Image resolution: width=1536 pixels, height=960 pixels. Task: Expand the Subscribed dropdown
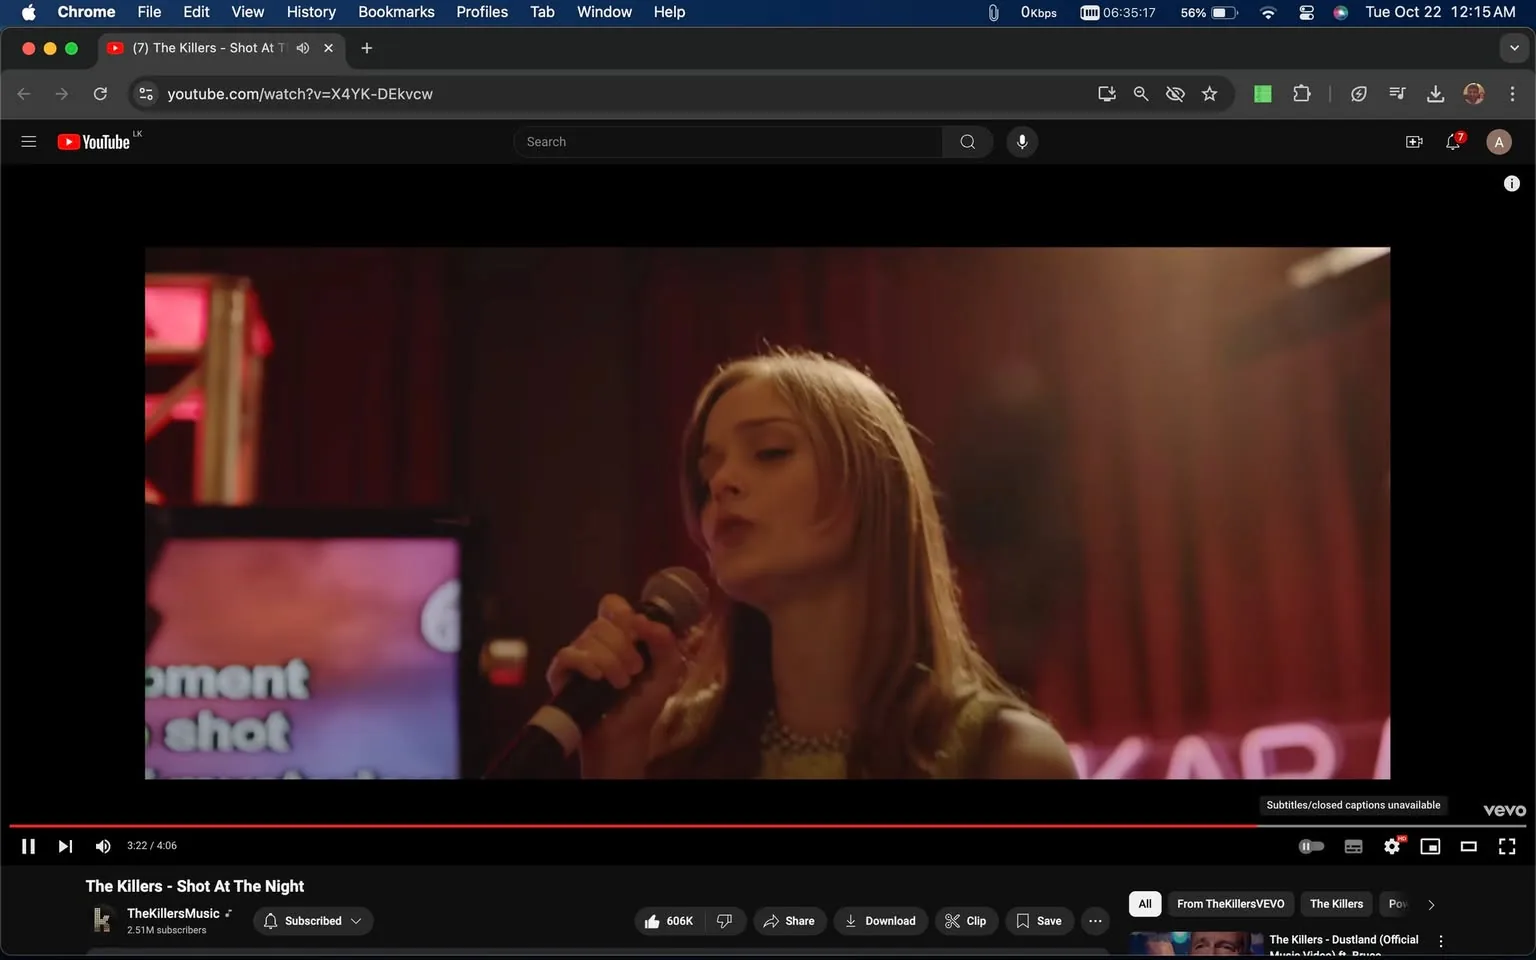313,920
